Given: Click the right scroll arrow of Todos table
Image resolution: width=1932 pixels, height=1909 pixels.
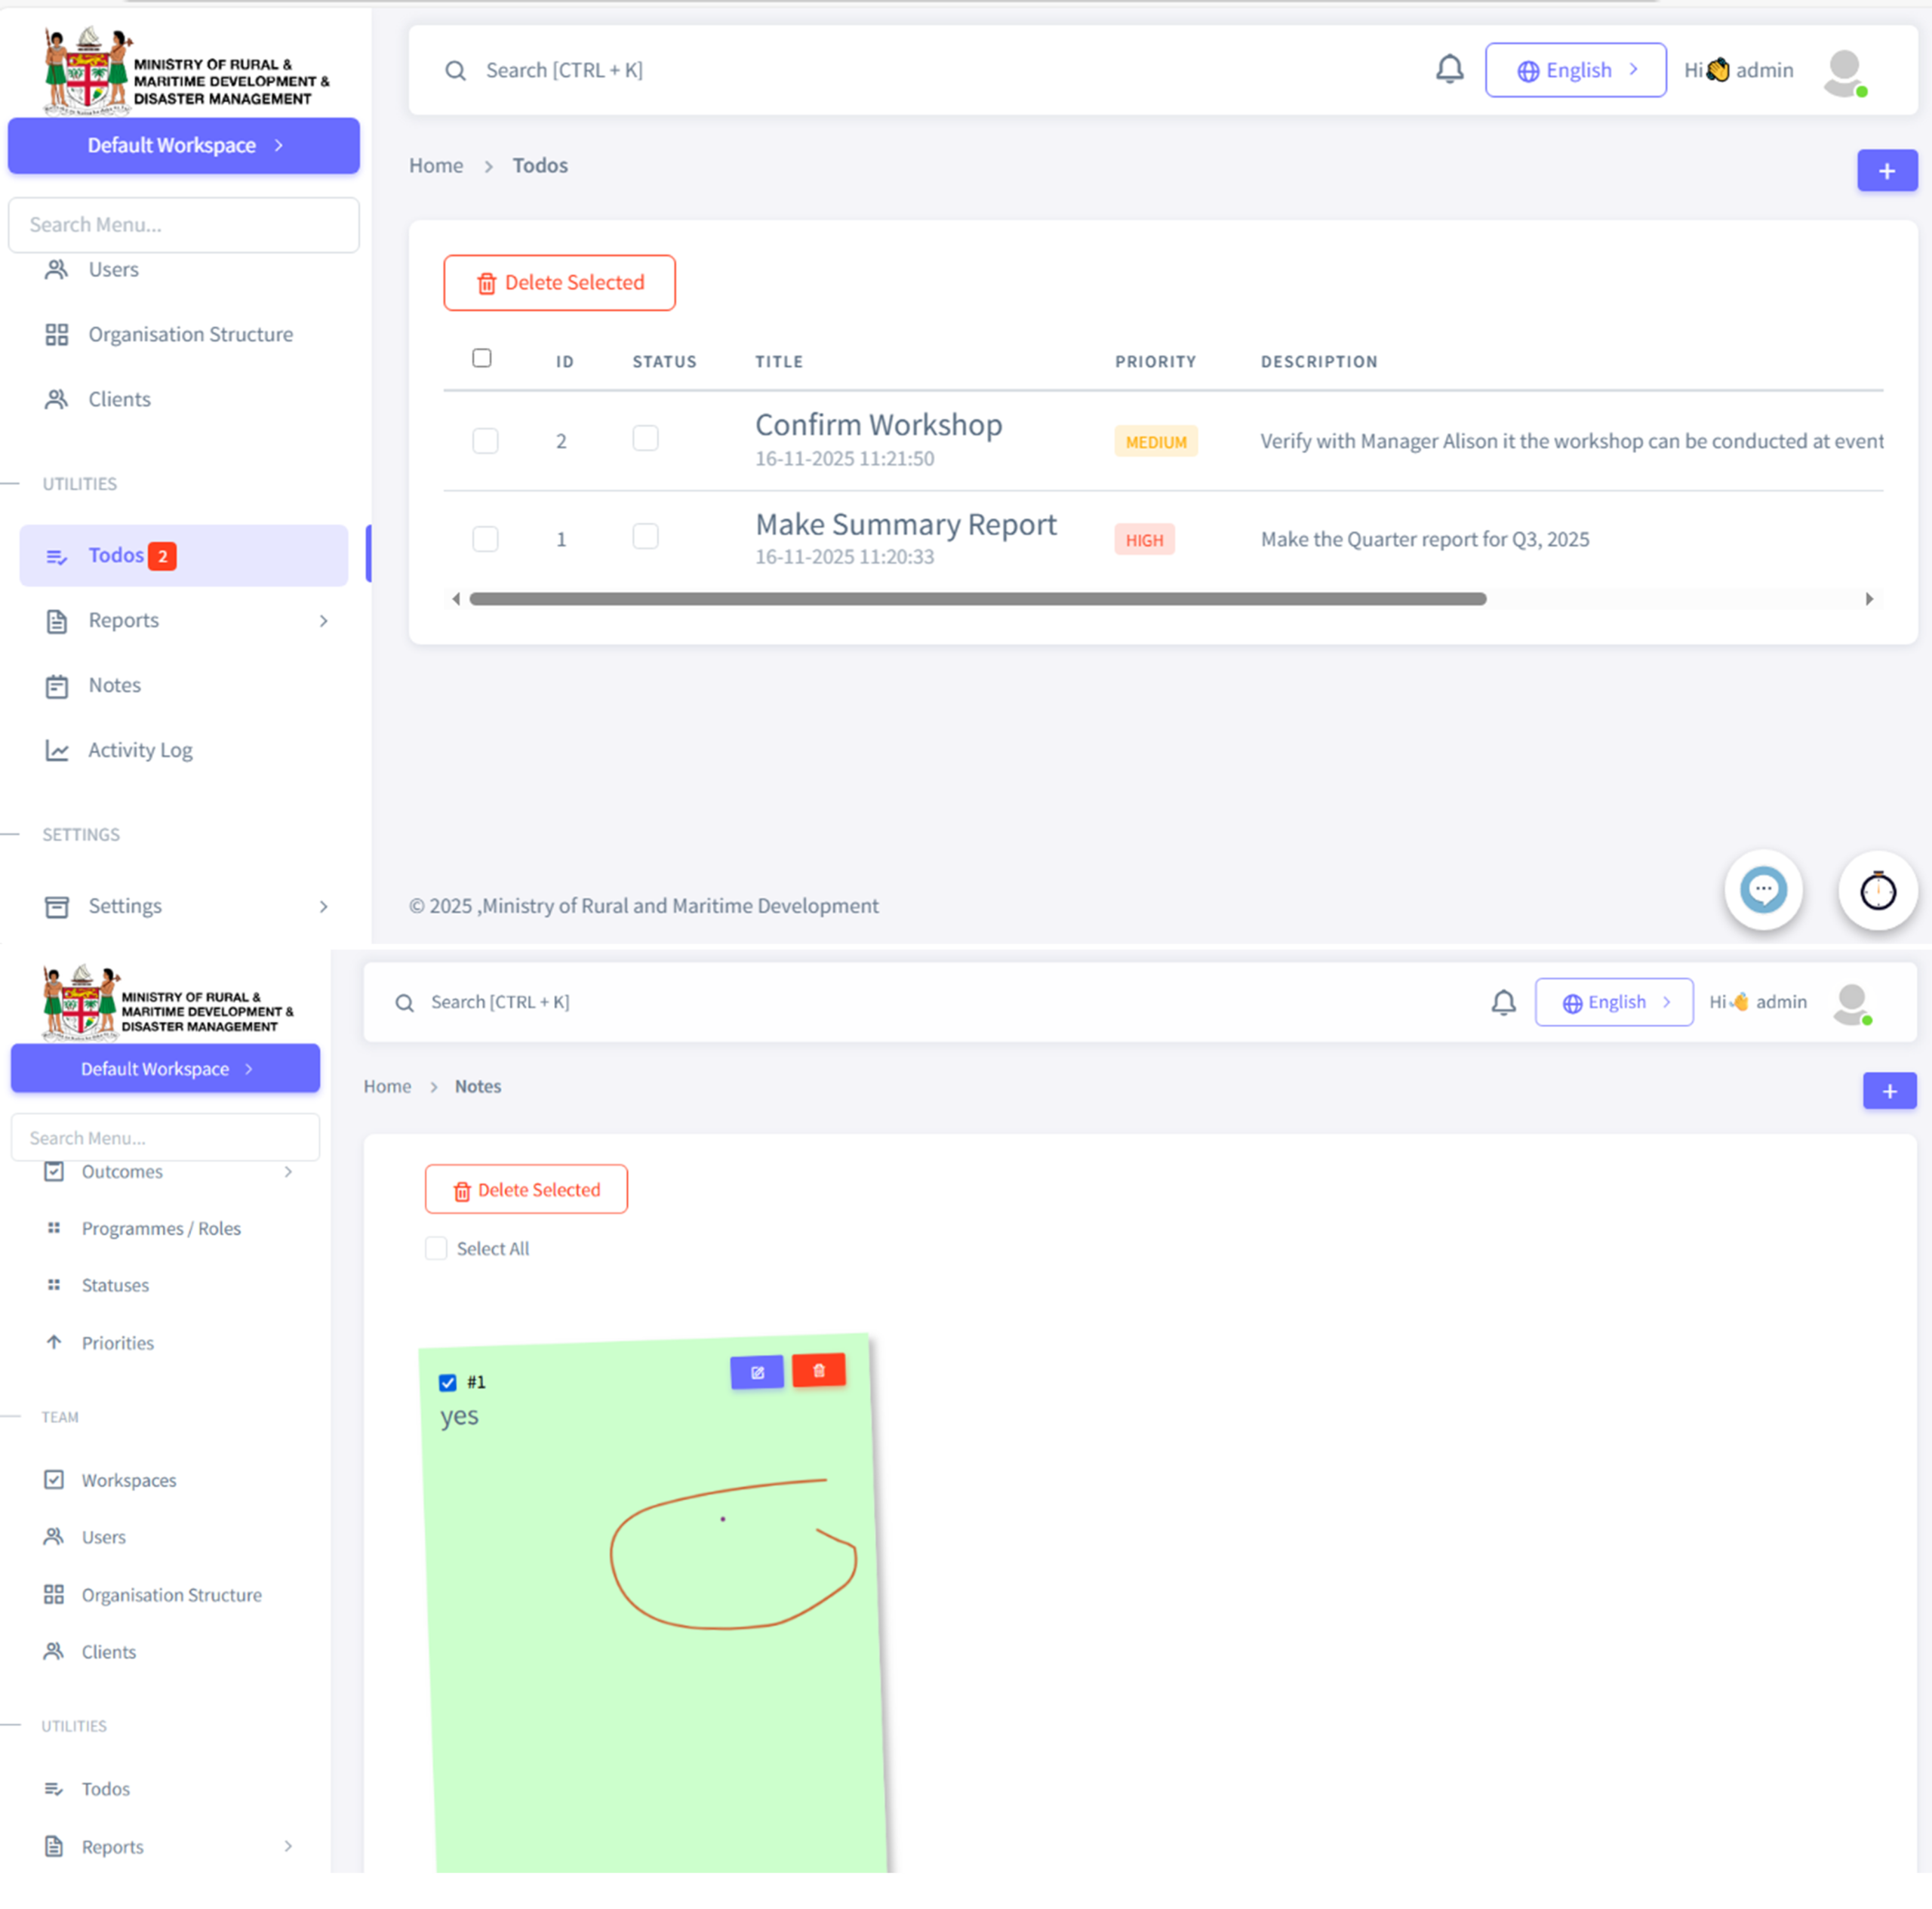Looking at the screenshot, I should pos(1868,599).
